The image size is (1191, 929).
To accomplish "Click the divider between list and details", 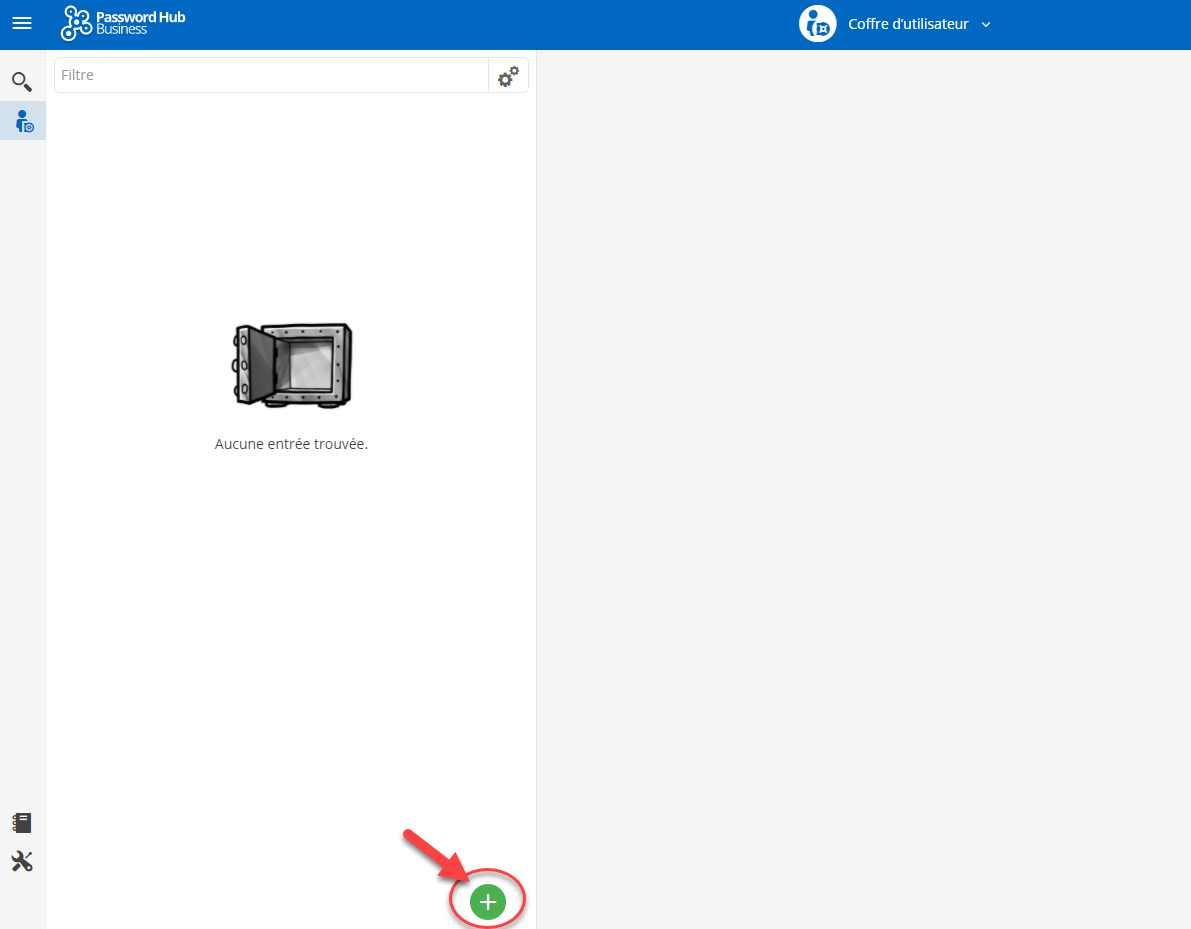I will coord(536,480).
